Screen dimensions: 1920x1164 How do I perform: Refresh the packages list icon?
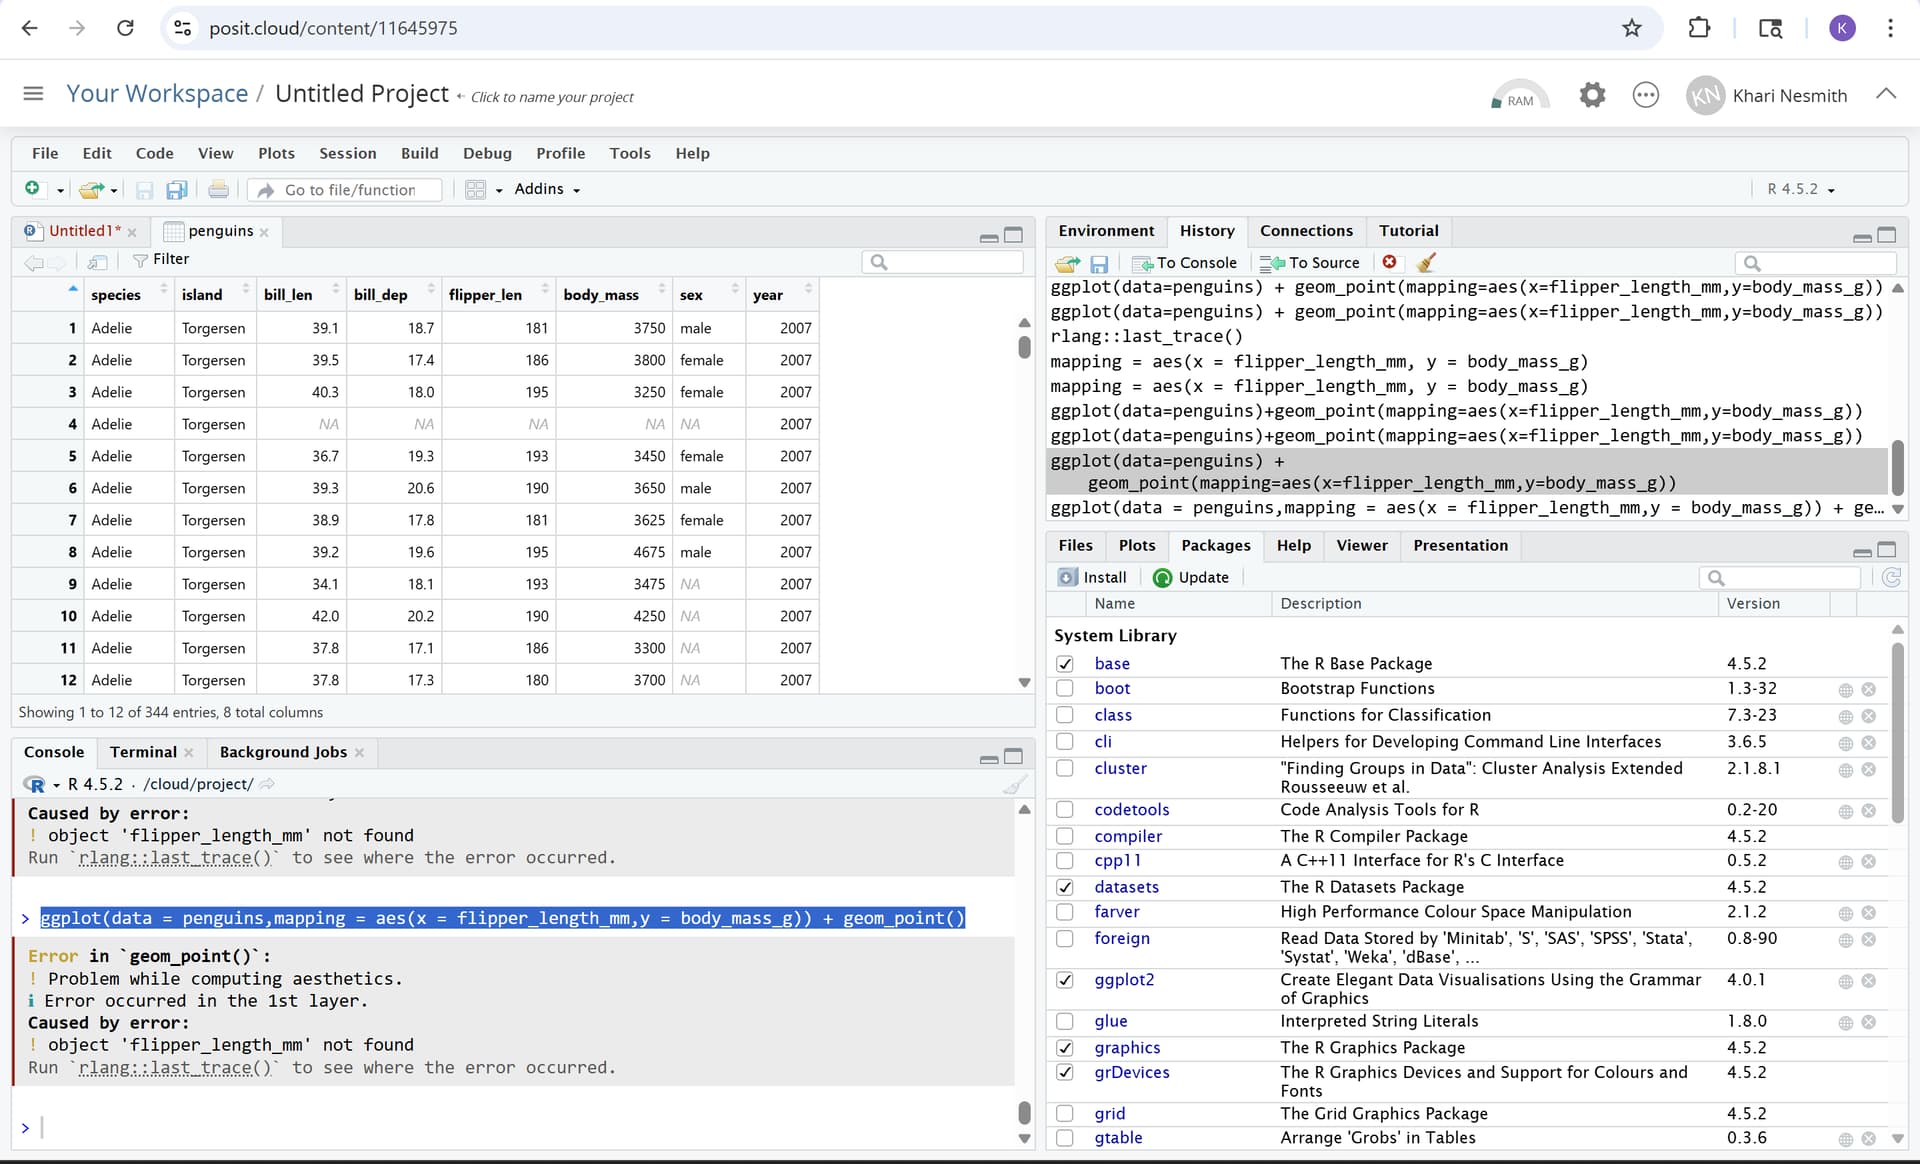[x=1891, y=577]
